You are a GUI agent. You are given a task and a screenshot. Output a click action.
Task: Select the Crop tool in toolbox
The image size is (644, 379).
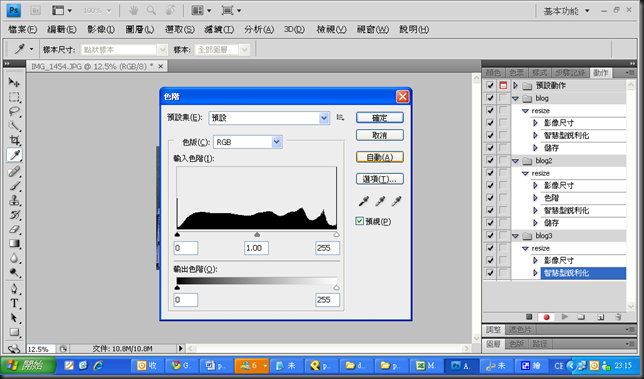coord(14,140)
